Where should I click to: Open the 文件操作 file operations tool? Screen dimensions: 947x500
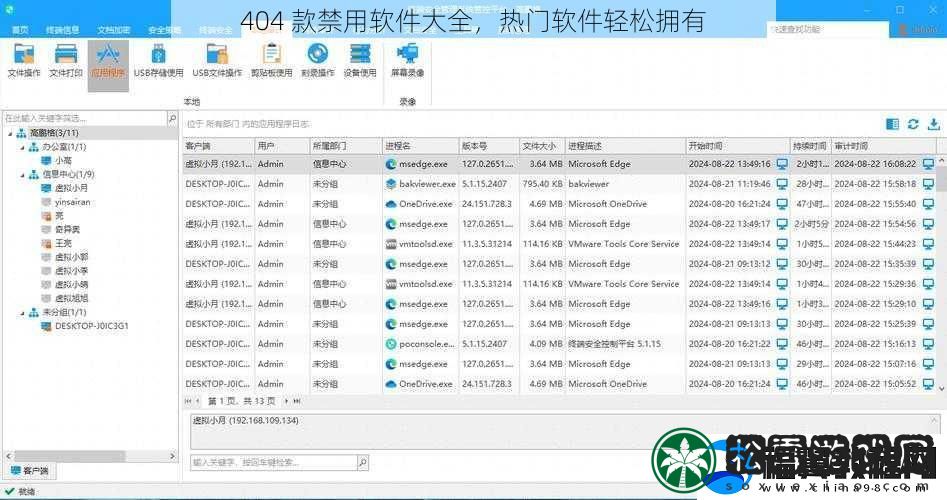[24, 61]
